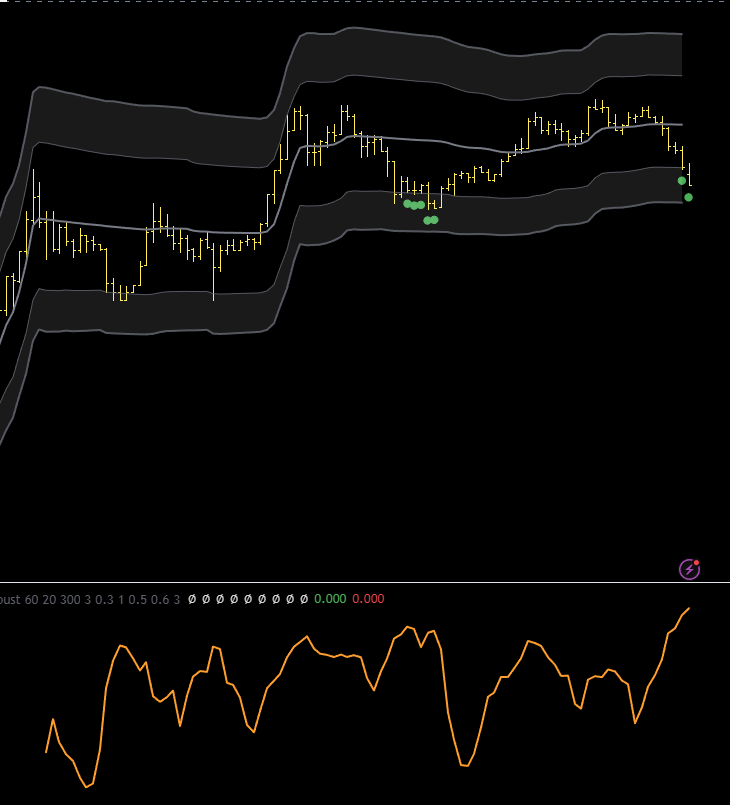Viewport: 730px width, 805px height.
Task: Click the purple lightning bolt icon
Action: click(x=689, y=569)
